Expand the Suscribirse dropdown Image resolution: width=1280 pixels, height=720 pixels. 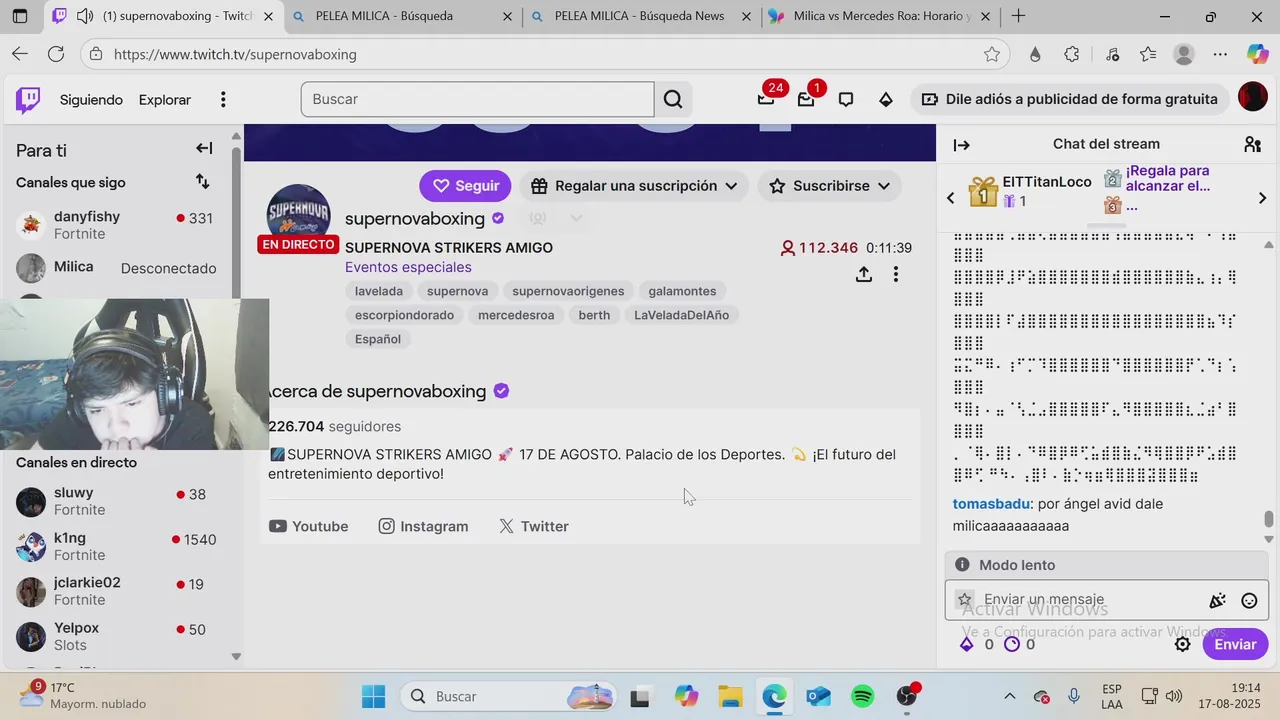829,186
